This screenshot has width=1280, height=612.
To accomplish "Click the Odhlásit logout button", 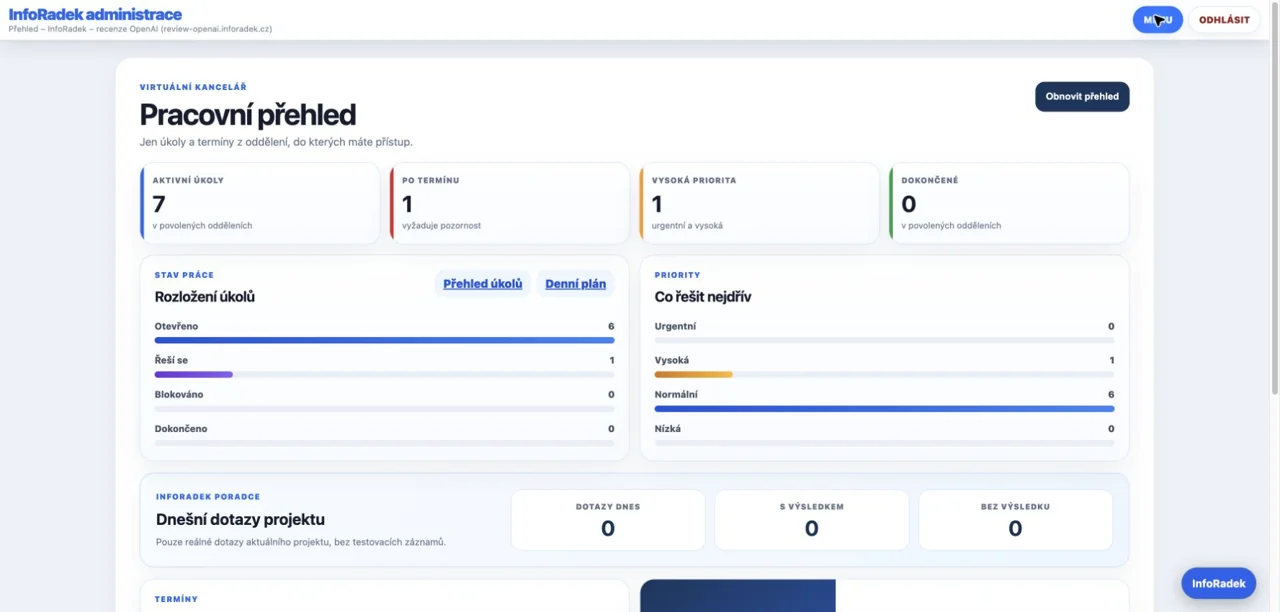I will [1224, 20].
